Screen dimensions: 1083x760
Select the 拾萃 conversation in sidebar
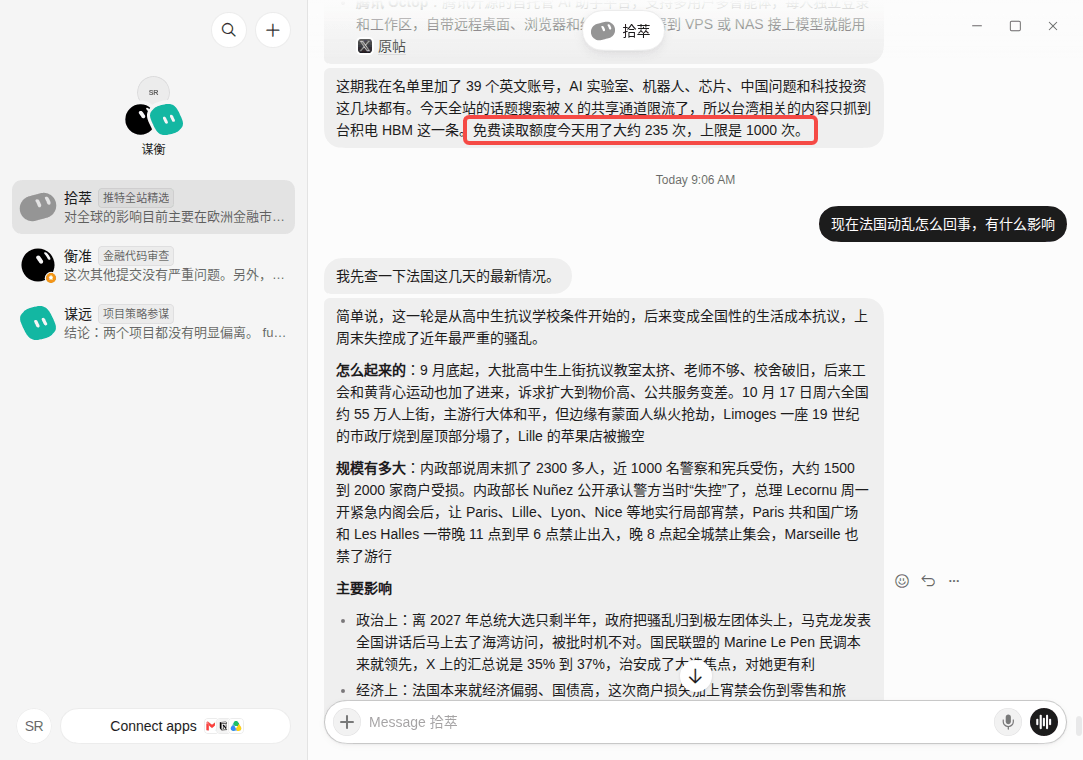point(153,207)
